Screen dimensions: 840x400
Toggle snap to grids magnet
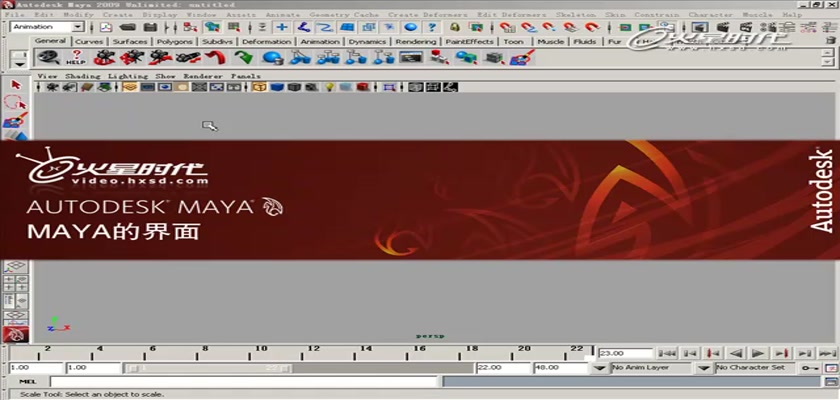506,27
